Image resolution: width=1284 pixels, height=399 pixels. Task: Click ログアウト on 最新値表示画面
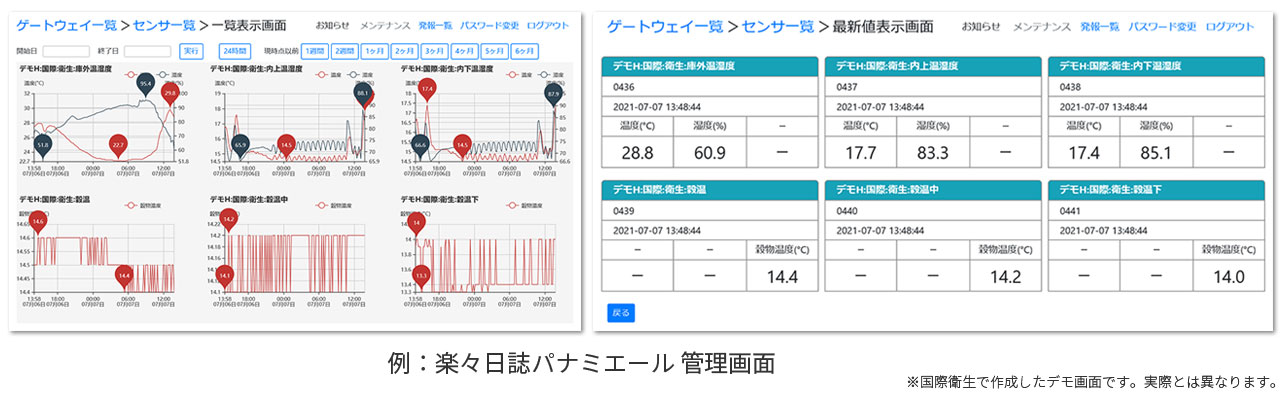(1231, 27)
